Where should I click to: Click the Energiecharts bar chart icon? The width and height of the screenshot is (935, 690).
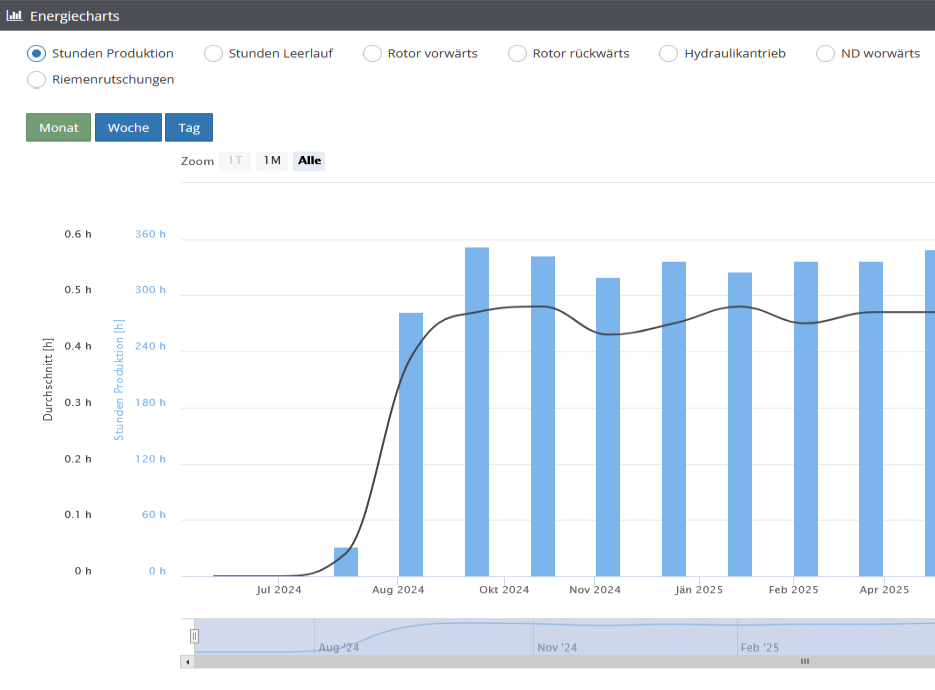14,15
